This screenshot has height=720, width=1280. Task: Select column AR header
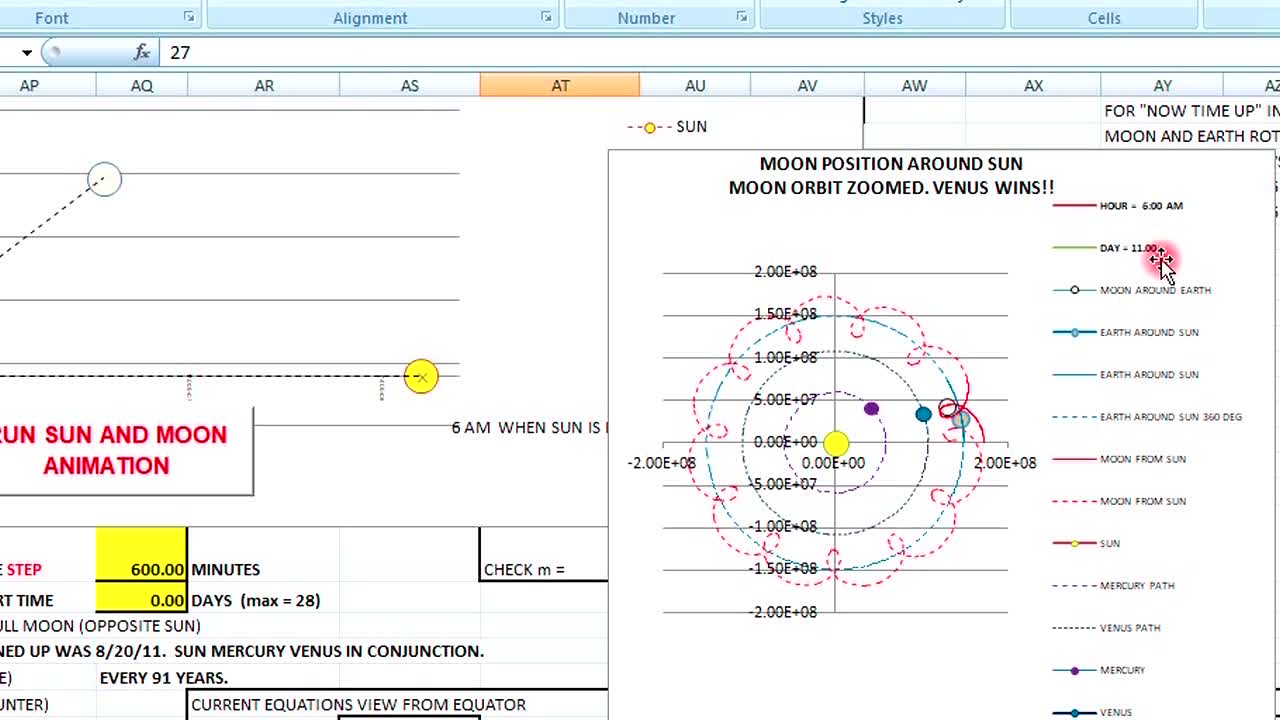264,86
